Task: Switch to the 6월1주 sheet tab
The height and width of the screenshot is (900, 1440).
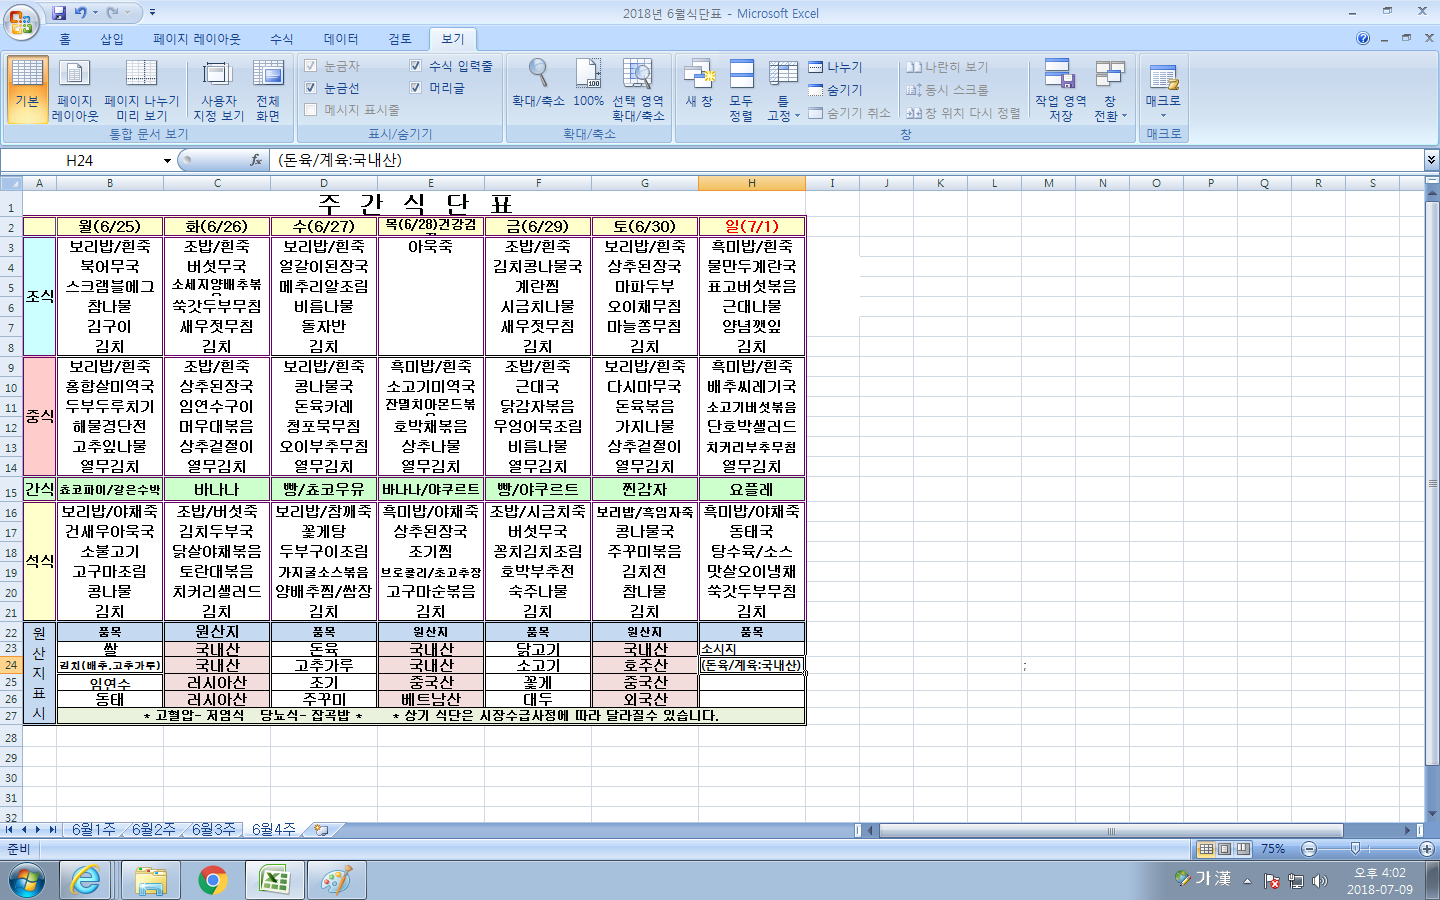Action: (x=92, y=830)
